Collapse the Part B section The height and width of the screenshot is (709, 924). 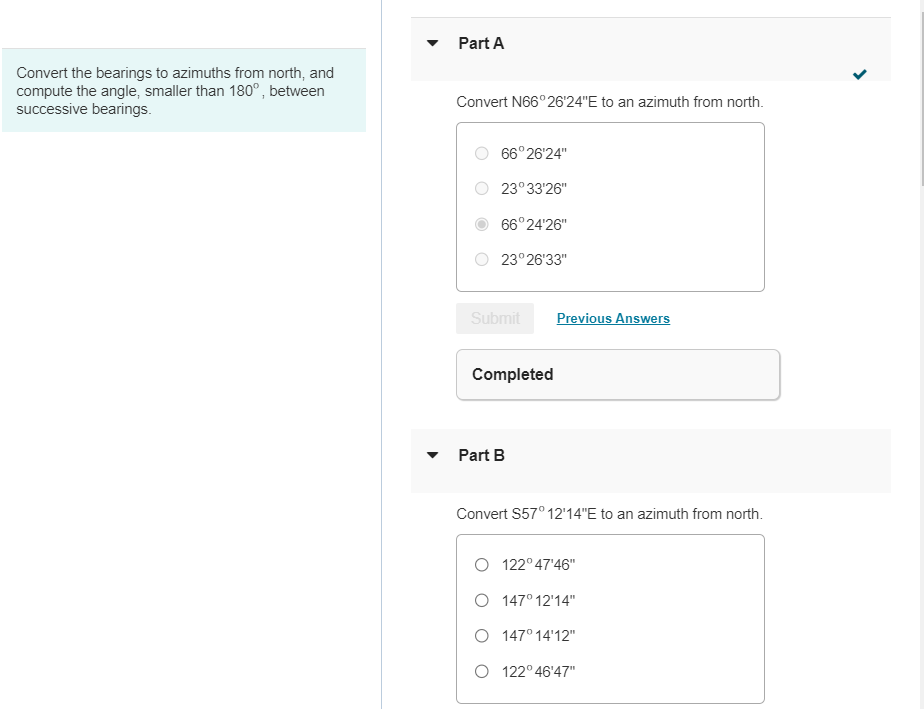pyautogui.click(x=432, y=455)
